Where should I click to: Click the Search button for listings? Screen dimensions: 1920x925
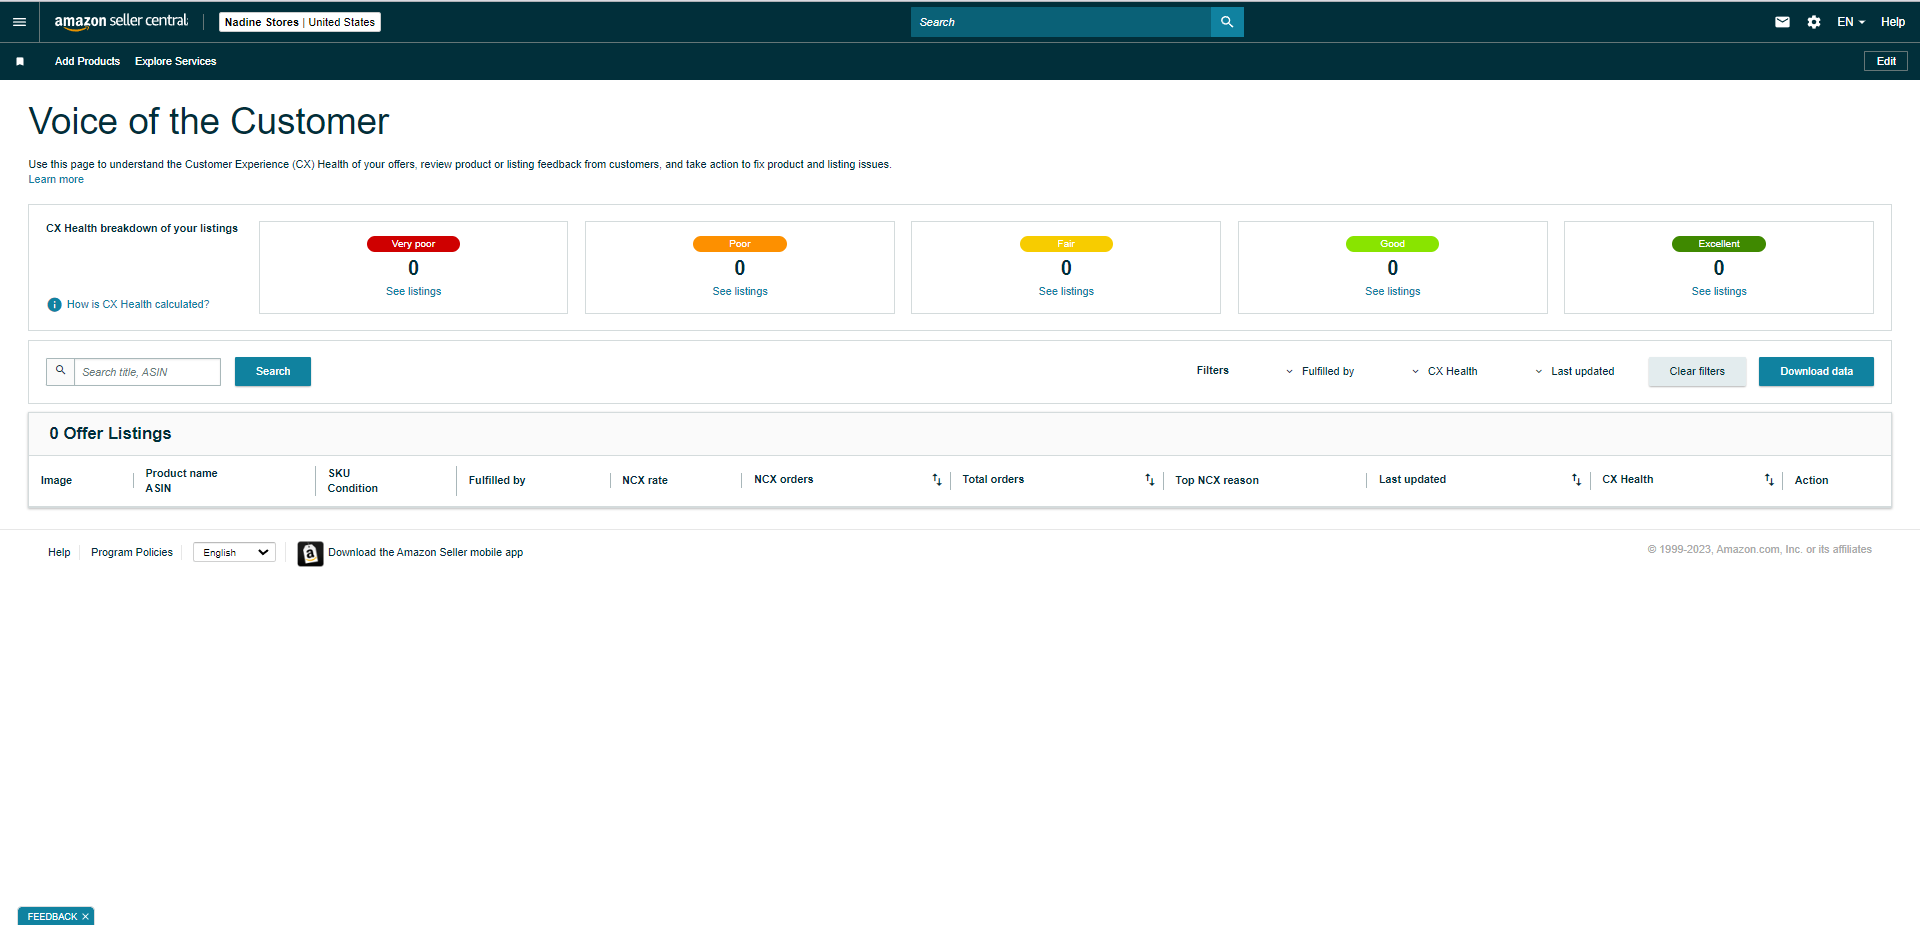click(273, 371)
